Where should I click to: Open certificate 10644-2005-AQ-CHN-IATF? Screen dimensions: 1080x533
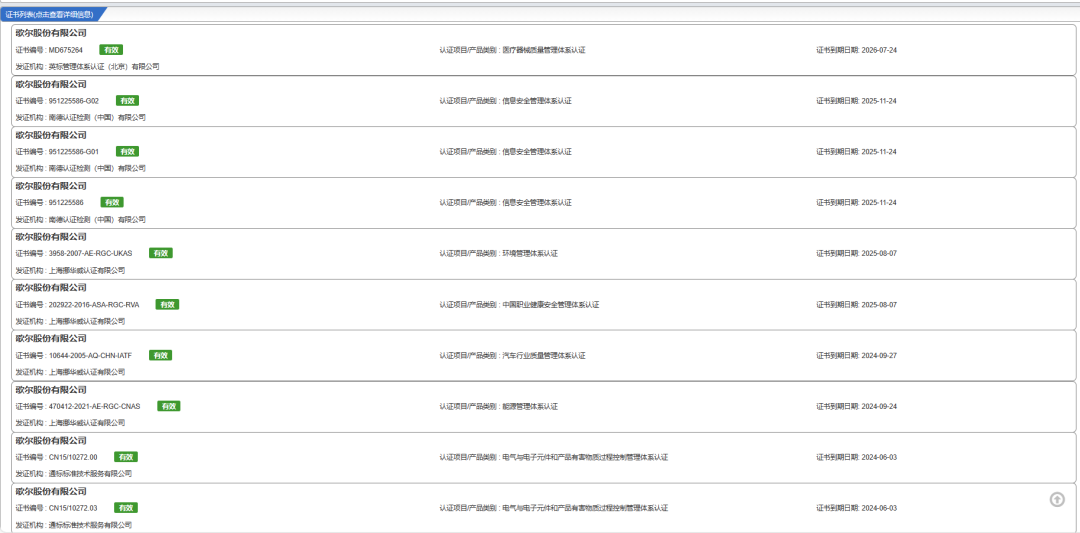point(90,356)
